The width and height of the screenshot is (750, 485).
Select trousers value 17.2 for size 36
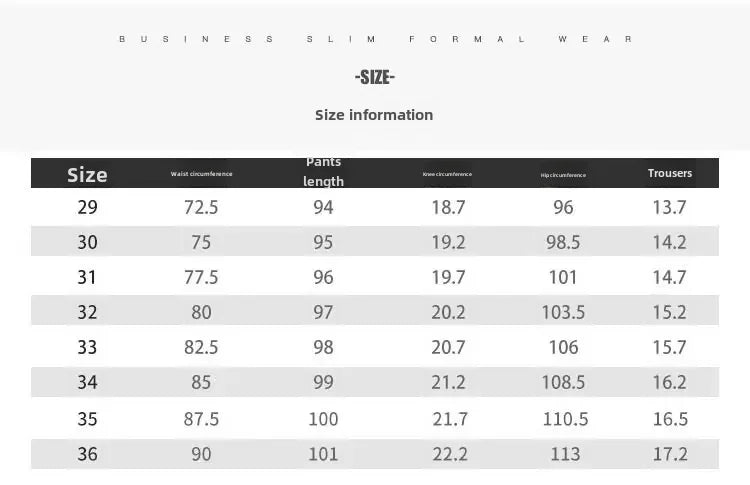(x=669, y=454)
